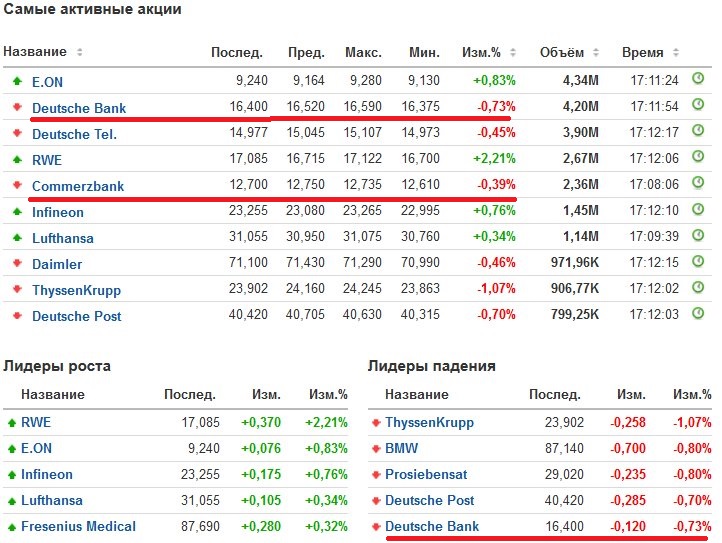Click the clock icon in E.ON row
Image resolution: width=722 pixels, height=543 pixels.
tap(698, 79)
